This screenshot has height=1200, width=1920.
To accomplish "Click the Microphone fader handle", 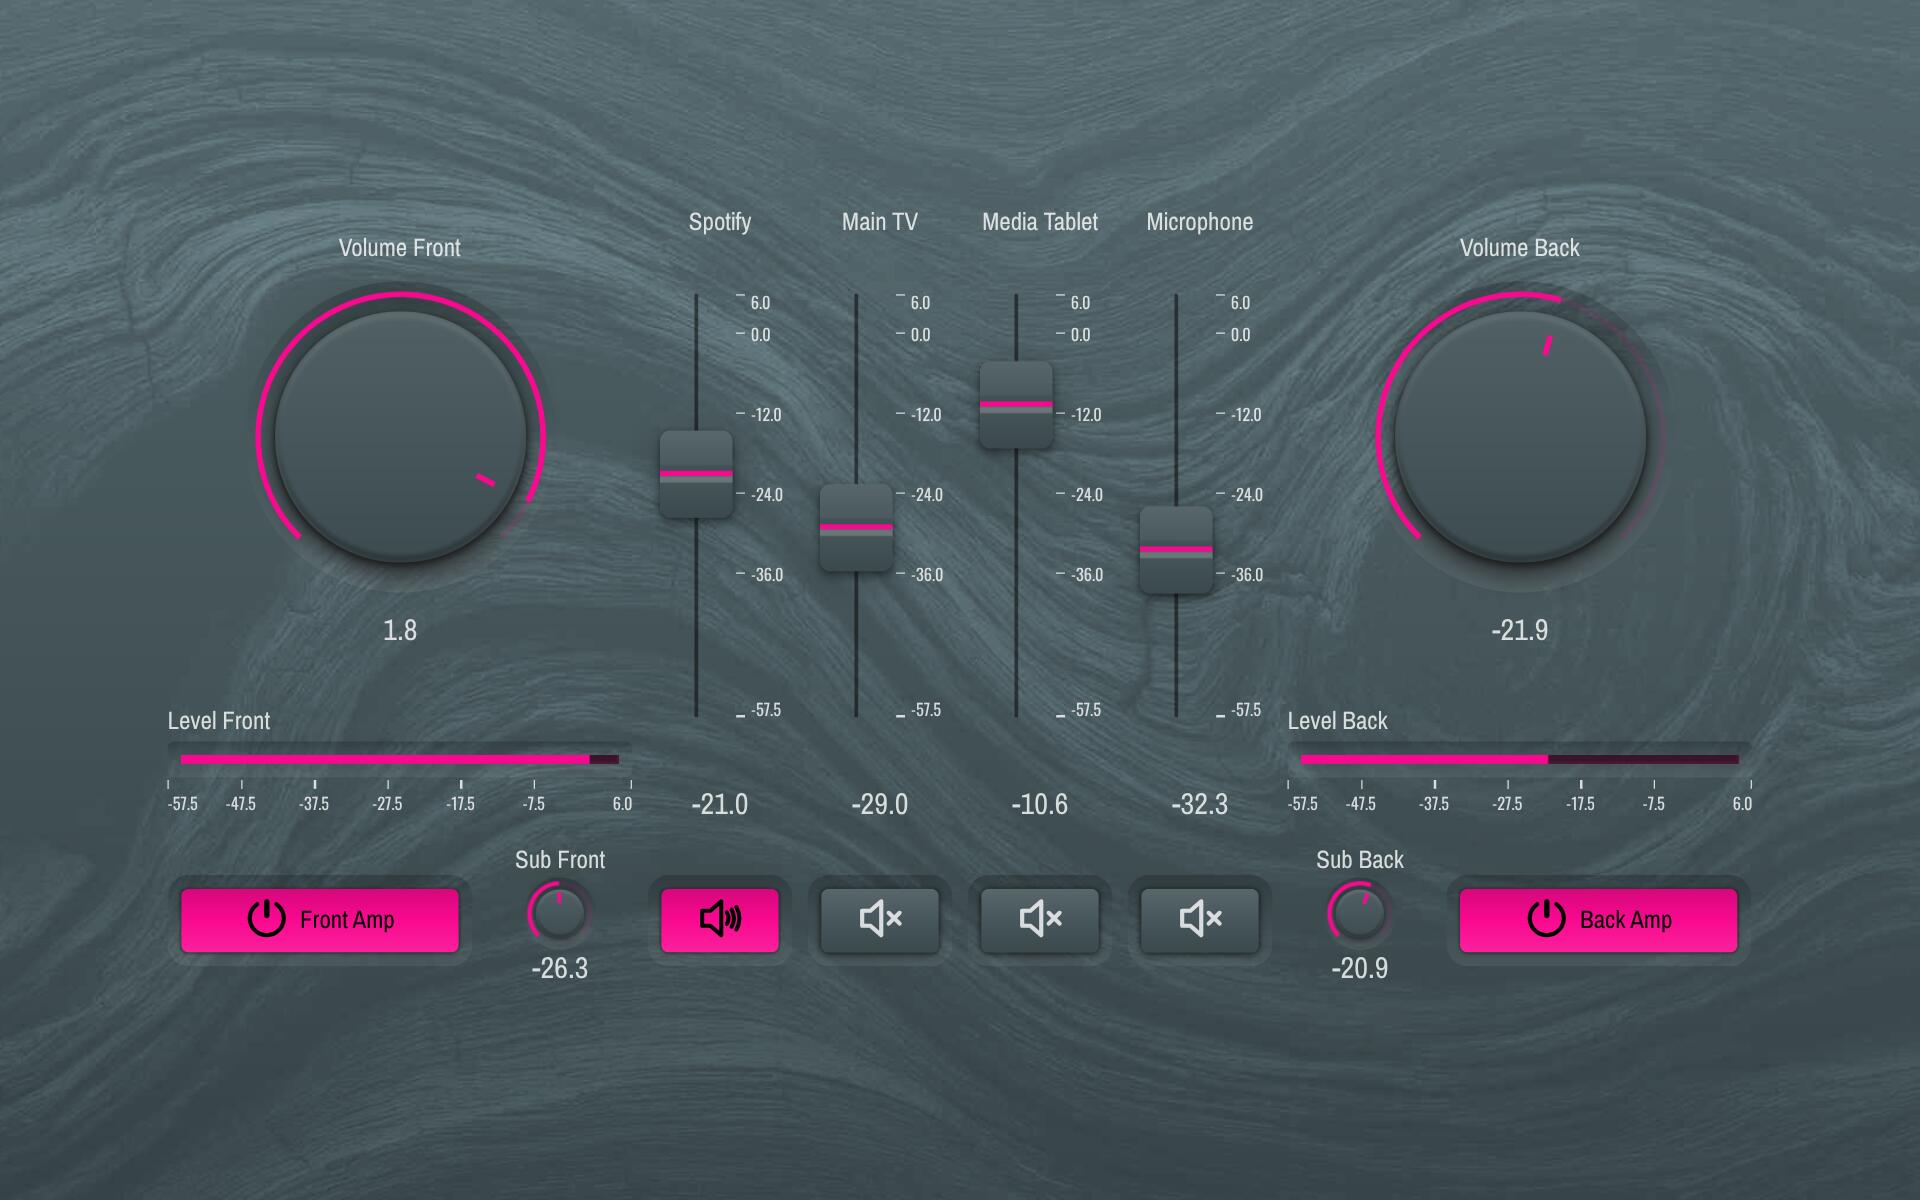I will coord(1176,550).
